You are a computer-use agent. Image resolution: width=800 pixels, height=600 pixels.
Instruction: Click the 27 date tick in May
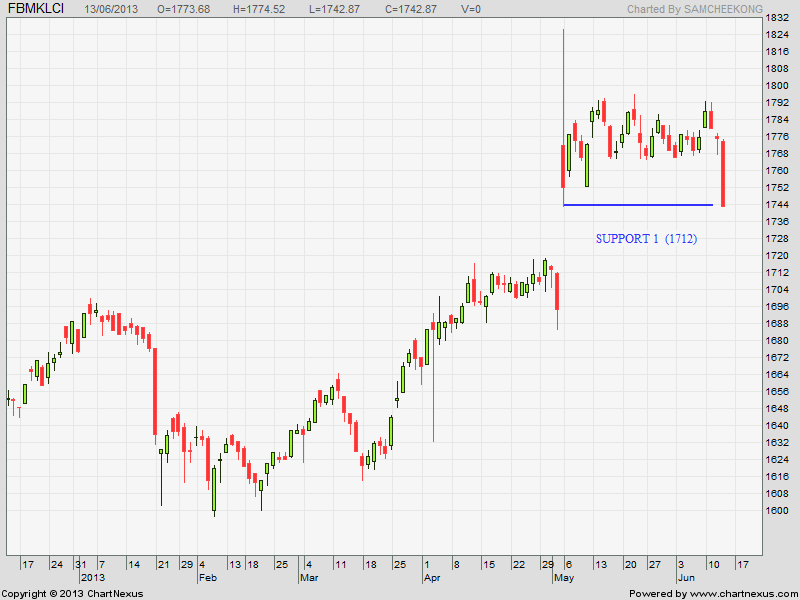(655, 565)
